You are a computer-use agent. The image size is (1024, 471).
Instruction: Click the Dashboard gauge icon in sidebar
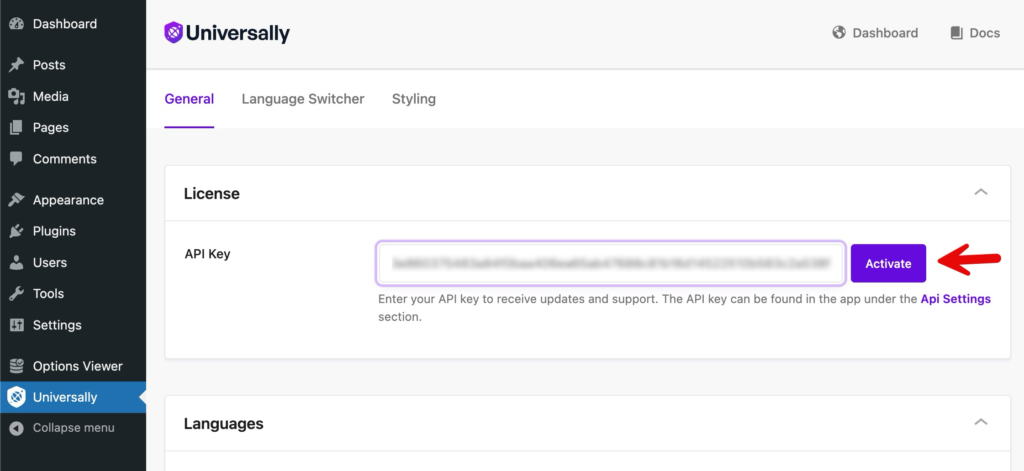coord(16,24)
